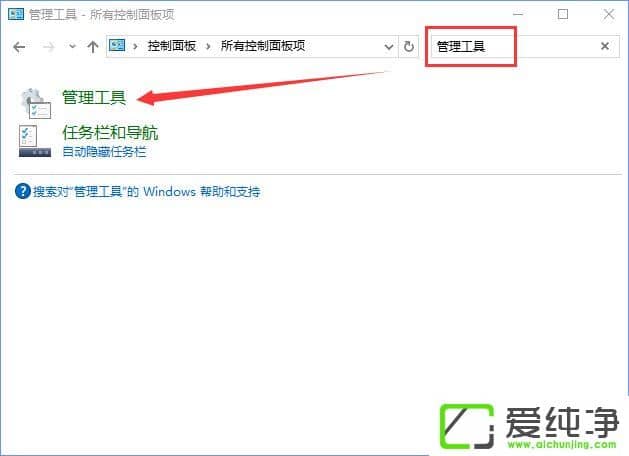The height and width of the screenshot is (456, 629).
Task: Open the 任务栏和导航 result link
Action: (x=110, y=133)
